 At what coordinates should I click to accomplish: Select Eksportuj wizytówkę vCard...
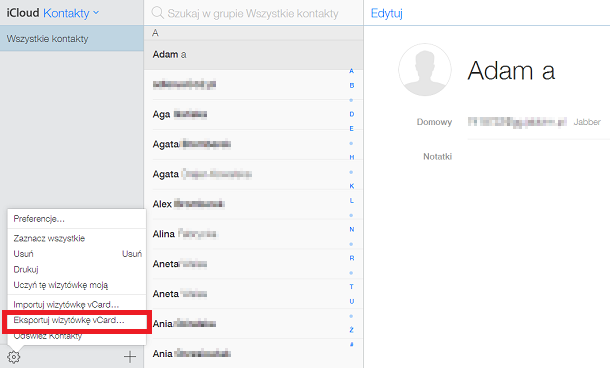tap(77, 320)
